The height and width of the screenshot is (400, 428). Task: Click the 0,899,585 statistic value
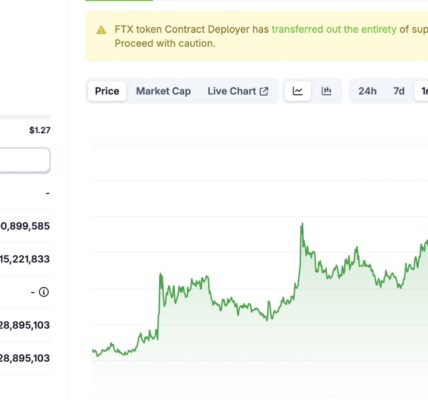(25, 226)
